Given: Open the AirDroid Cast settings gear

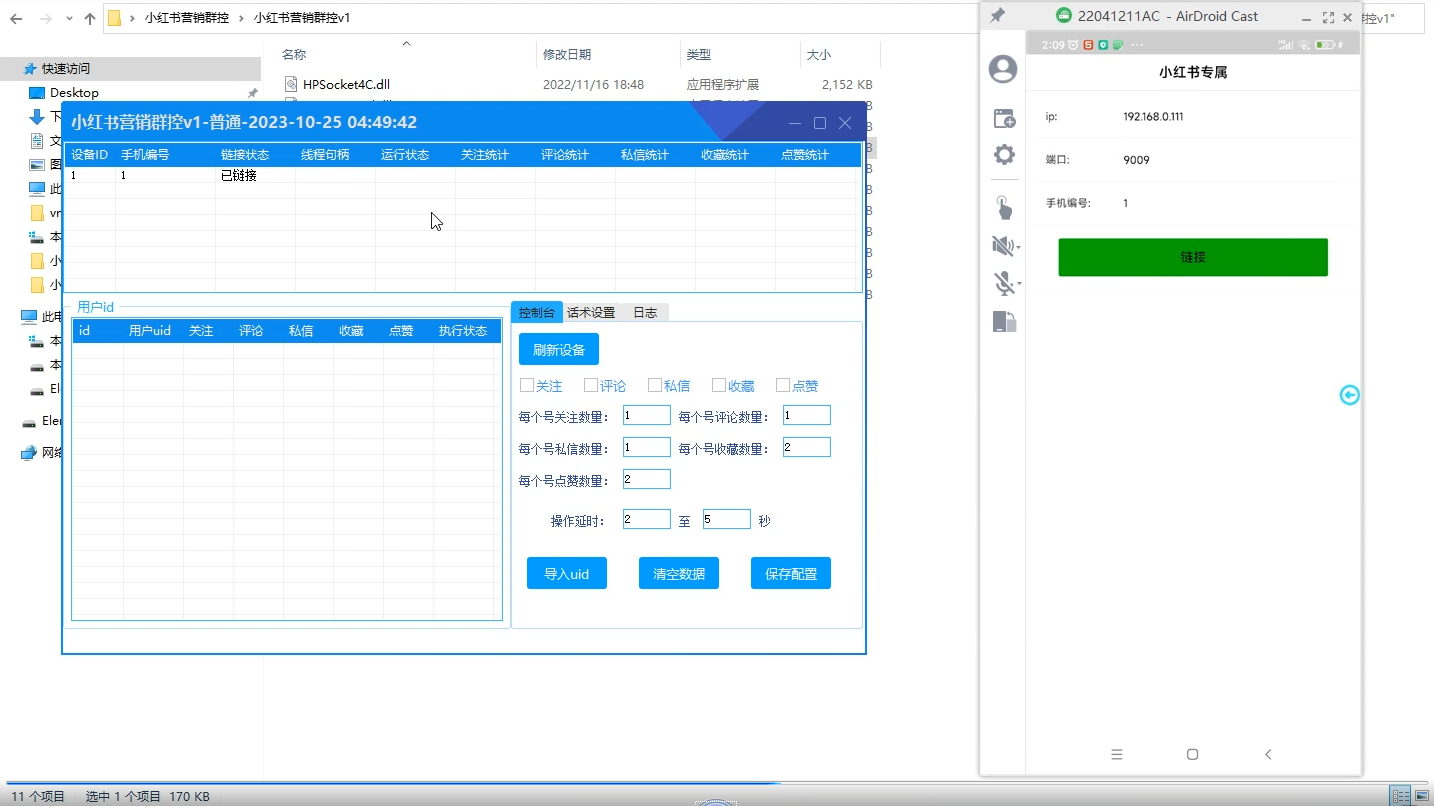Looking at the screenshot, I should [1003, 155].
